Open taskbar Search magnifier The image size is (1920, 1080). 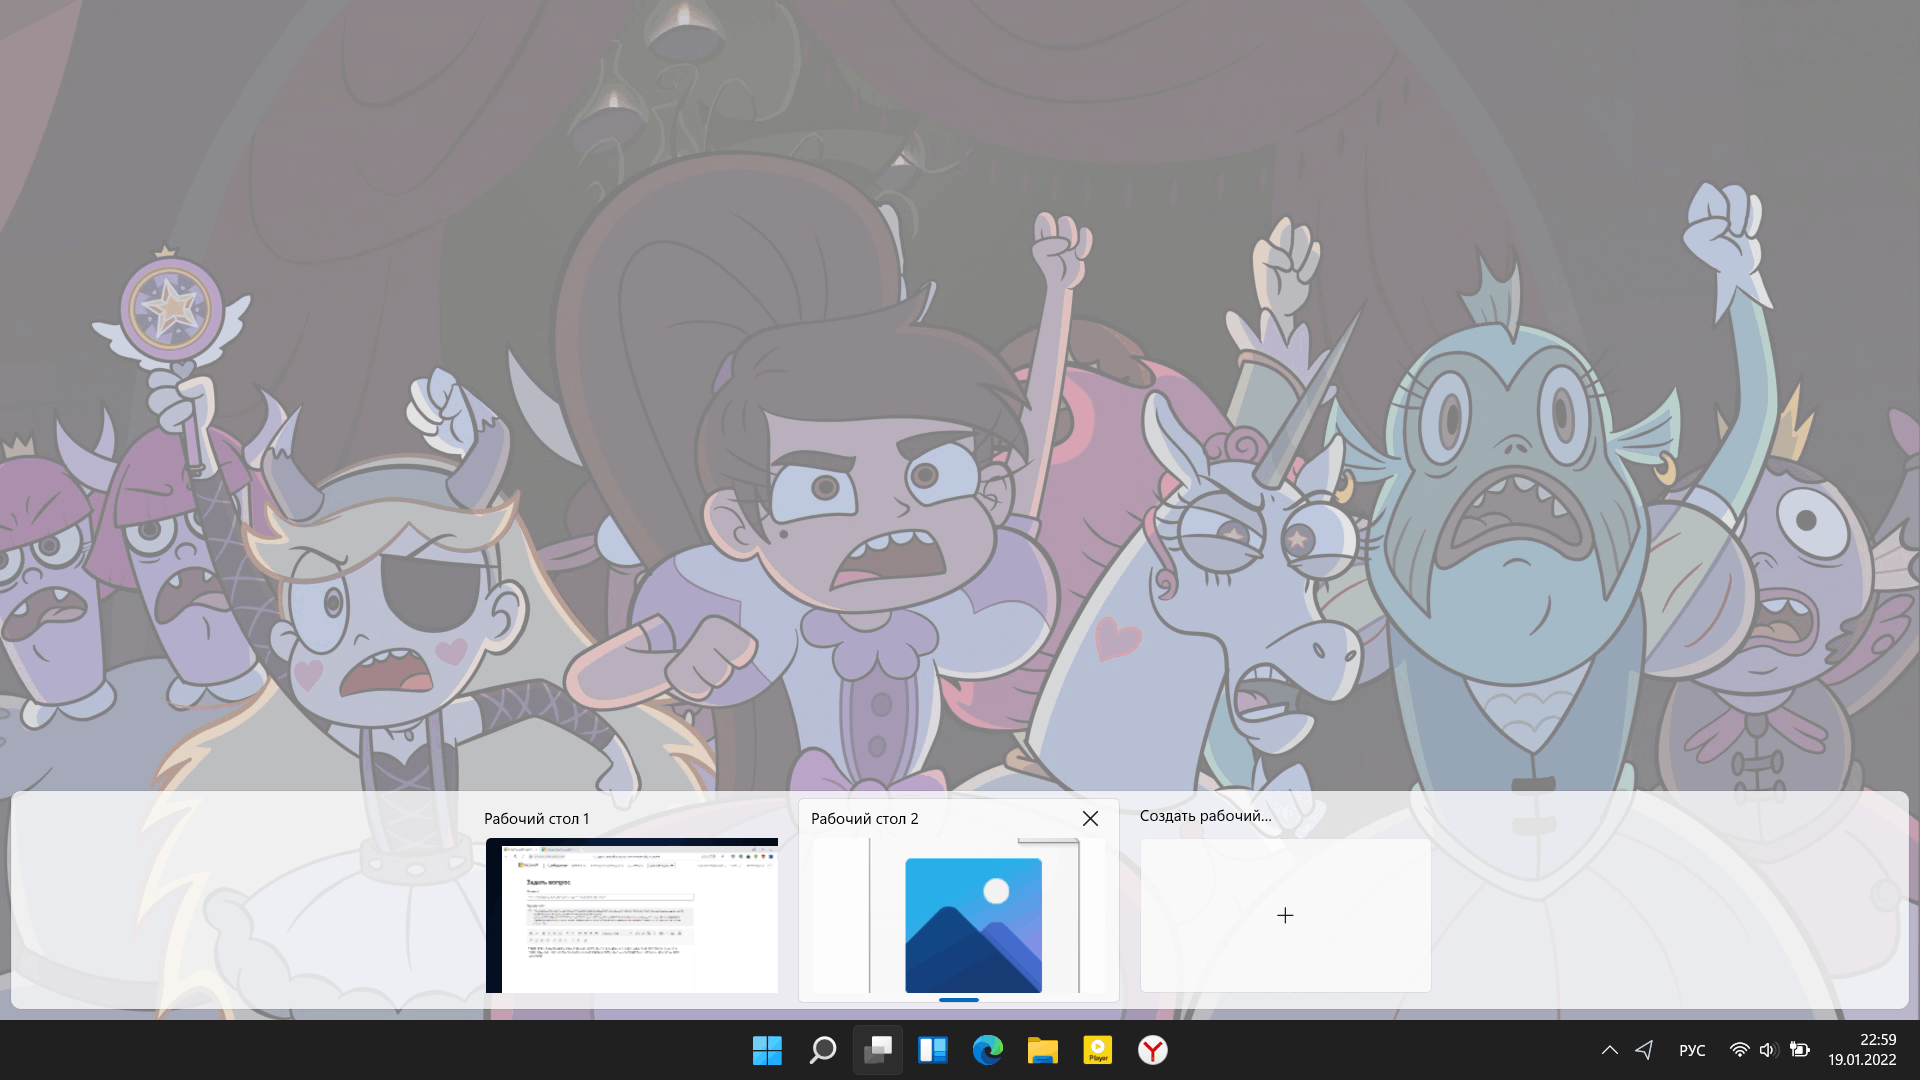click(x=822, y=1050)
